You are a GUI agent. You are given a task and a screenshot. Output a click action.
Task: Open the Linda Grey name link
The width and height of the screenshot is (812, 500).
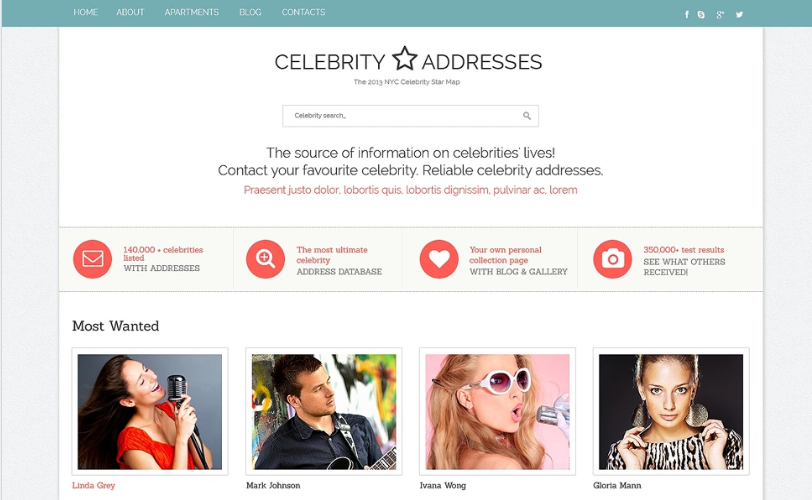pyautogui.click(x=94, y=486)
